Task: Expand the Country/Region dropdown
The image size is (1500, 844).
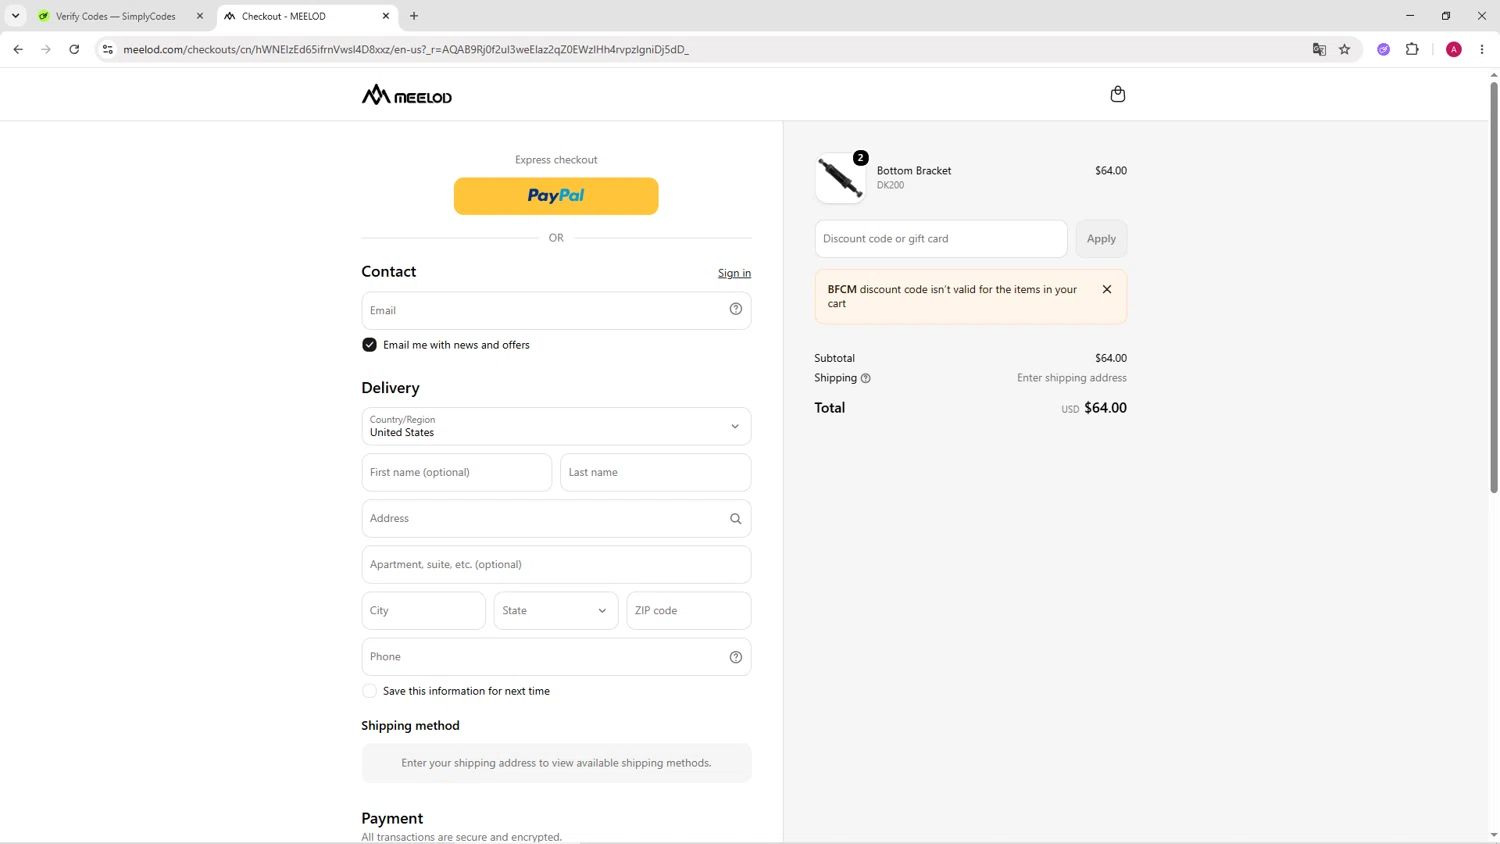Action: (x=556, y=426)
